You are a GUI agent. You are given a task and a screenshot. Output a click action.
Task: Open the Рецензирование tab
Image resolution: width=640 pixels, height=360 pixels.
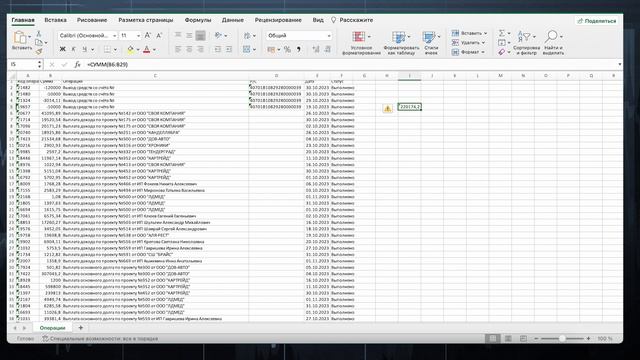[278, 20]
